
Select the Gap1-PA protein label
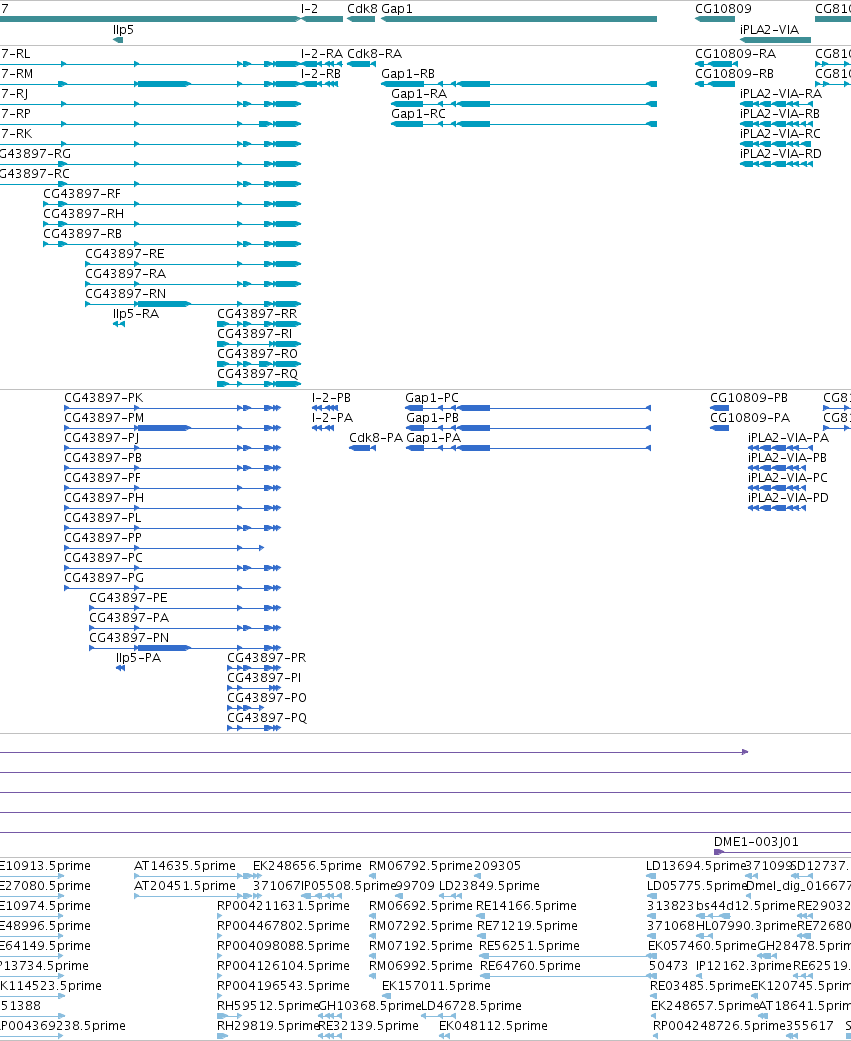point(433,438)
